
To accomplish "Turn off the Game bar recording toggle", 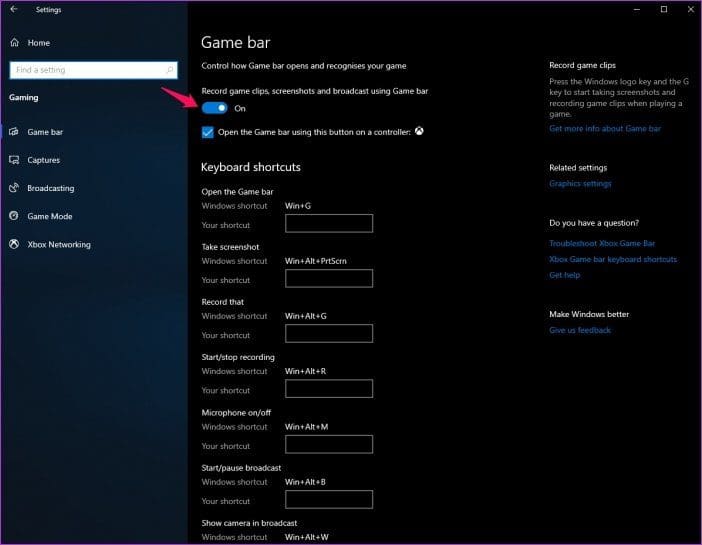I will (x=214, y=108).
